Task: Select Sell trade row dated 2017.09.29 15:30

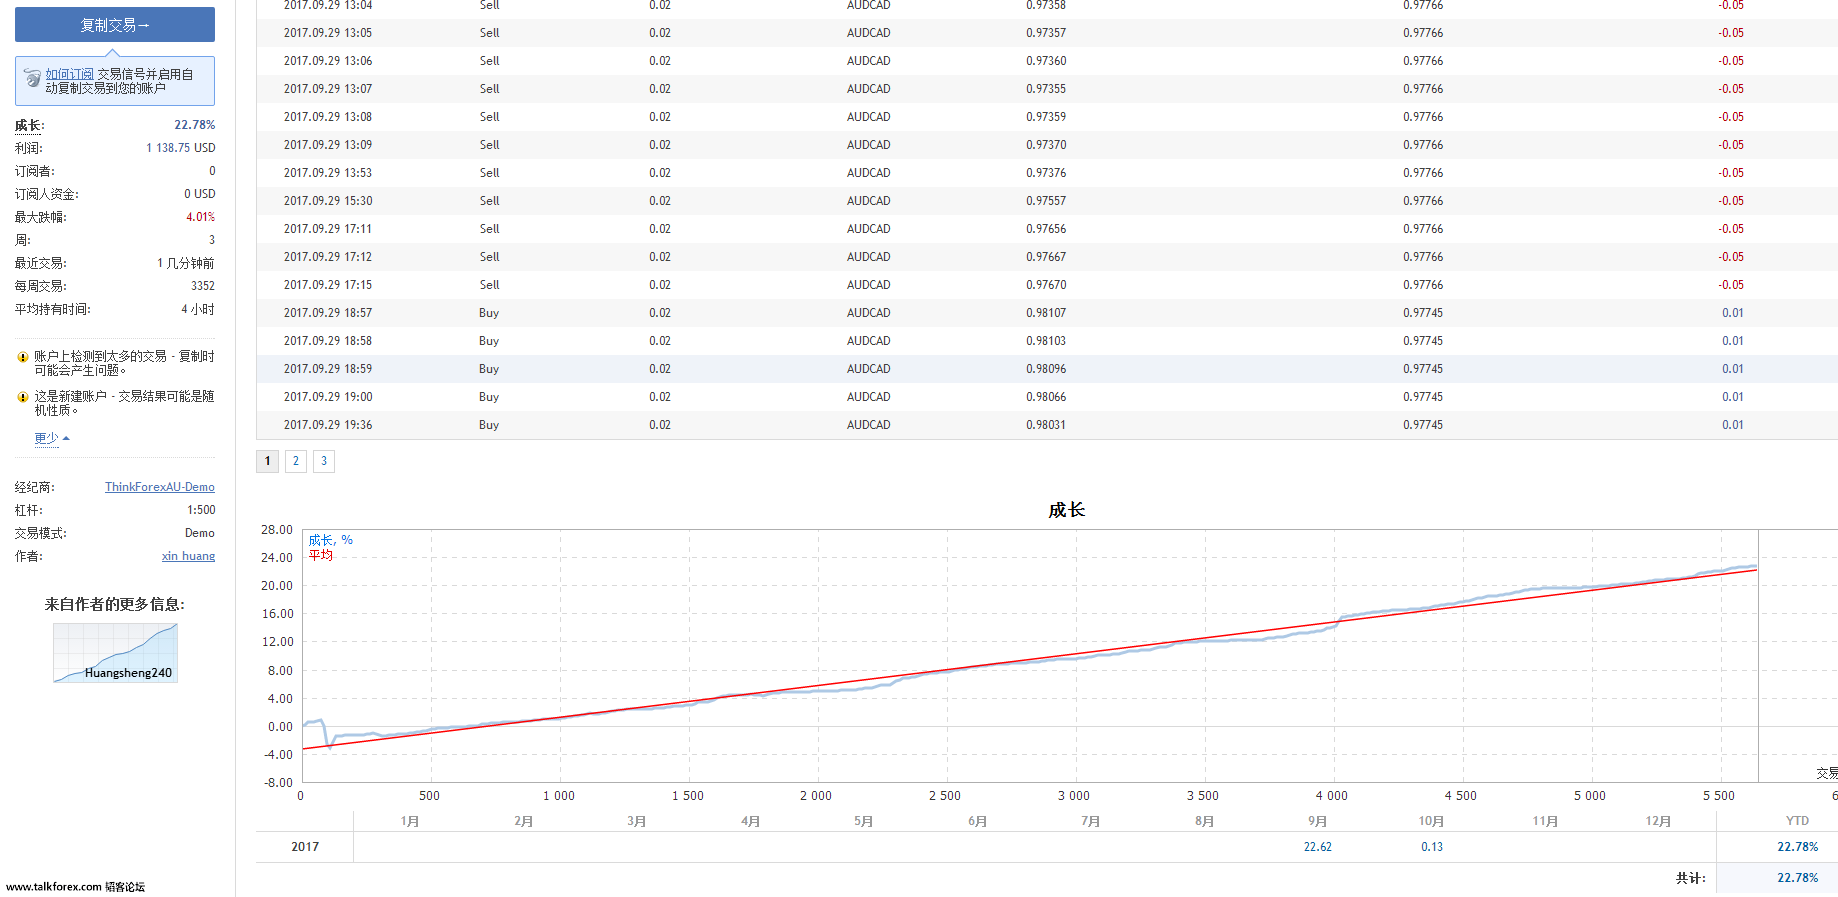Action: pyautogui.click(x=1047, y=201)
